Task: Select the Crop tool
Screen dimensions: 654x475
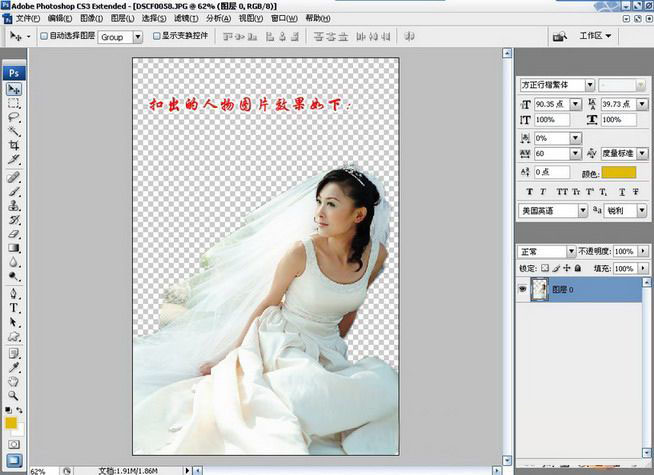Action: (15, 145)
